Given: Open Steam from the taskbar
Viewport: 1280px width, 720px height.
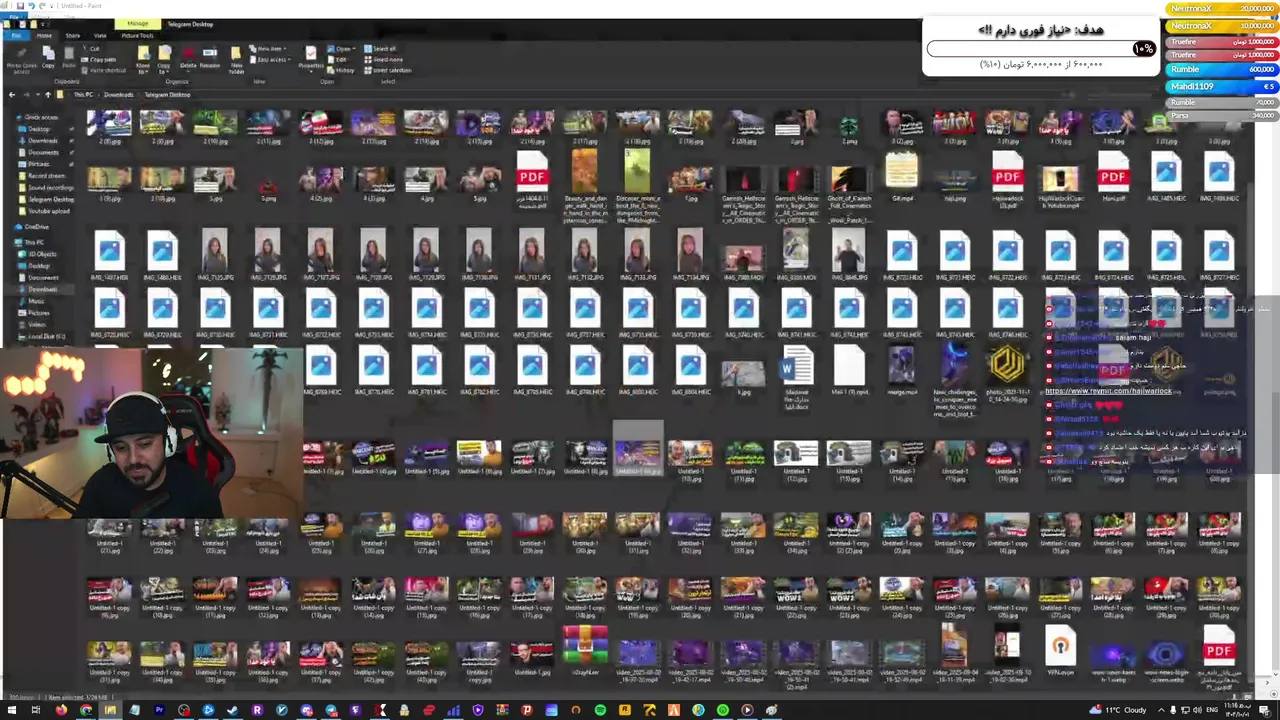Looking at the screenshot, I should [232, 710].
